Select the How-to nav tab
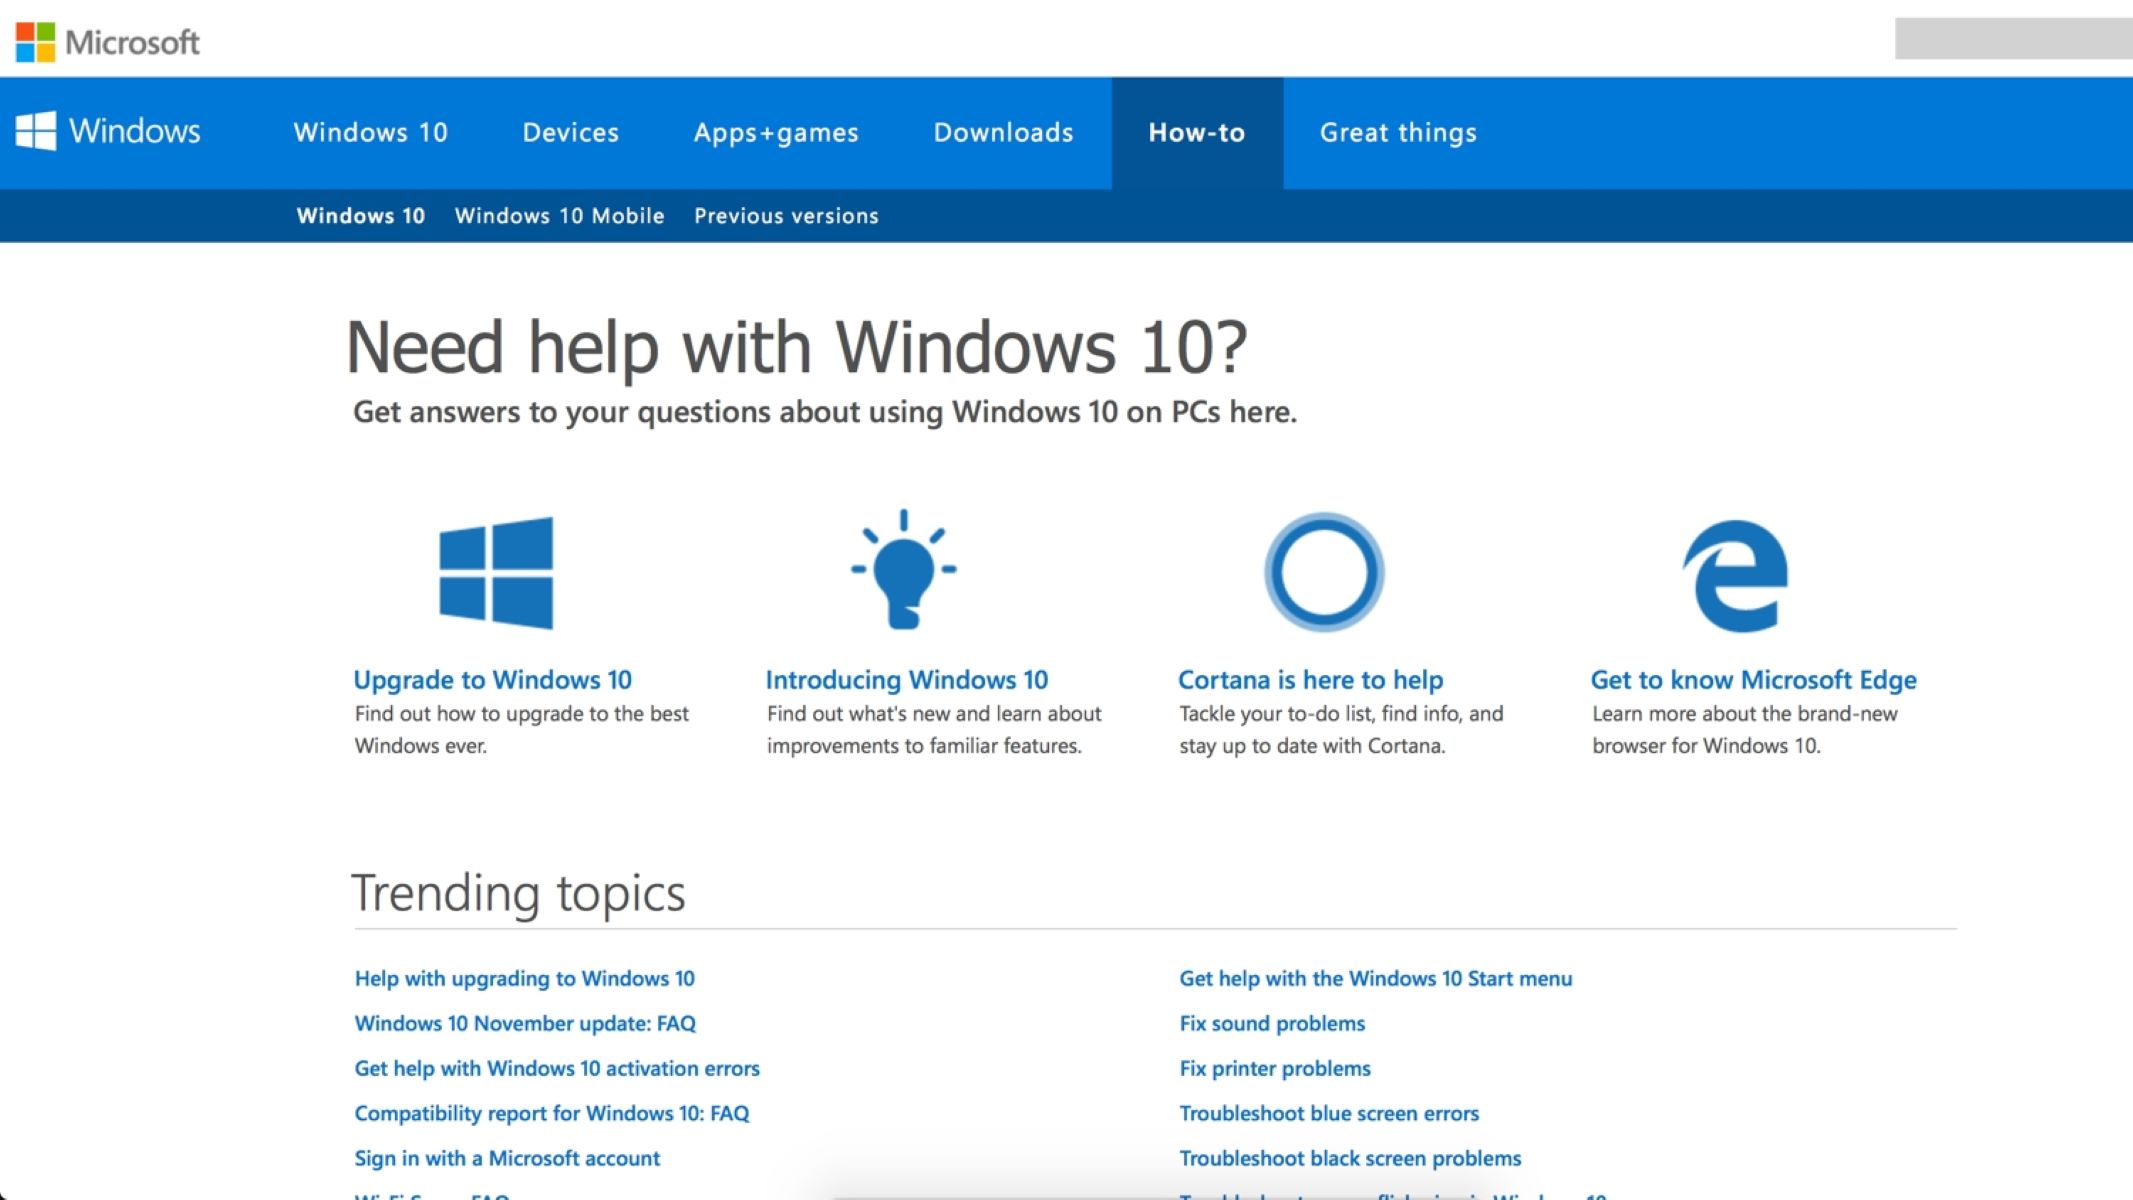 pos(1197,132)
